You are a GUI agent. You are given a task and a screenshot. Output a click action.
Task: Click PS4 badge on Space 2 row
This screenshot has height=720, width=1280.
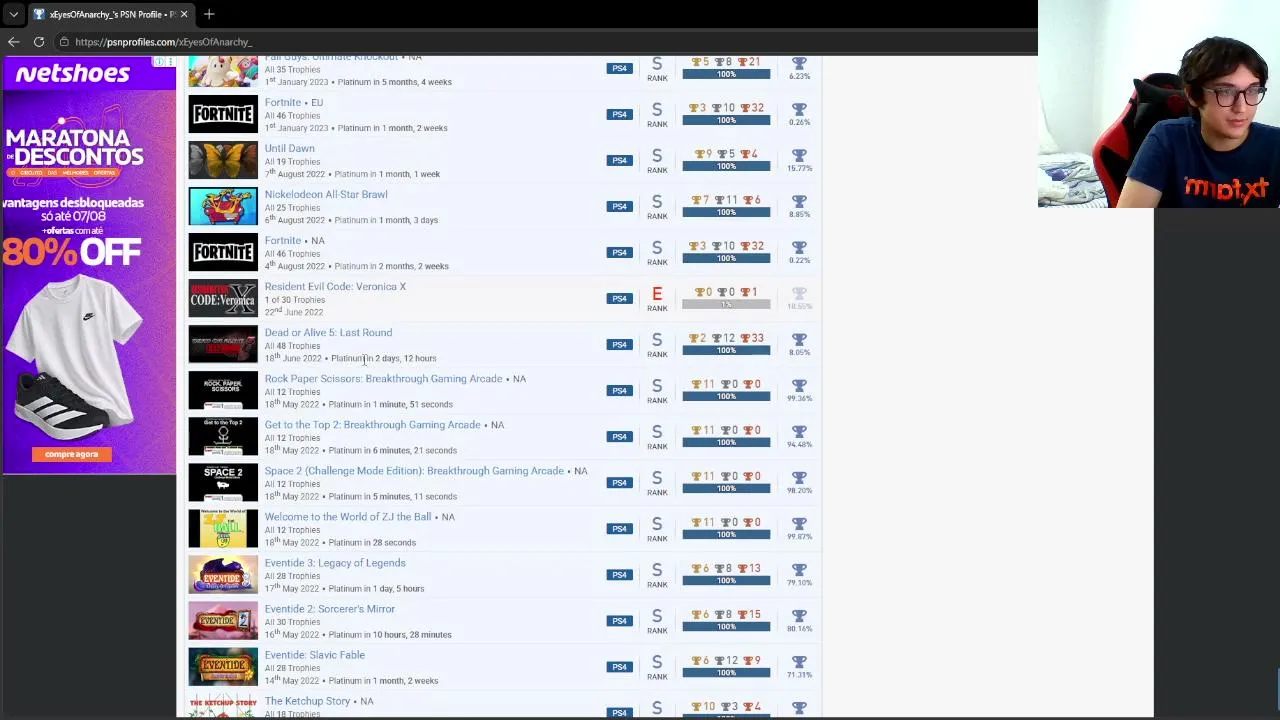[x=619, y=482]
